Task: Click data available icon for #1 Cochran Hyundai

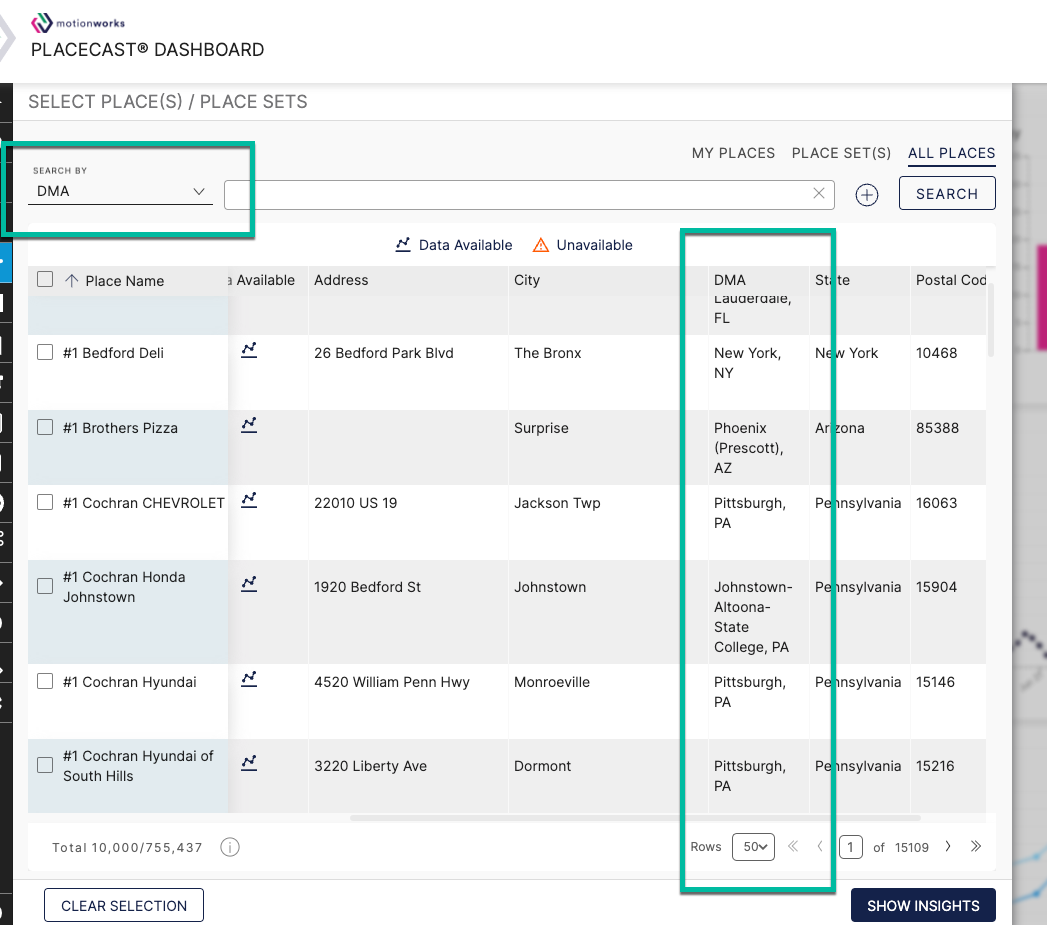Action: pos(249,679)
